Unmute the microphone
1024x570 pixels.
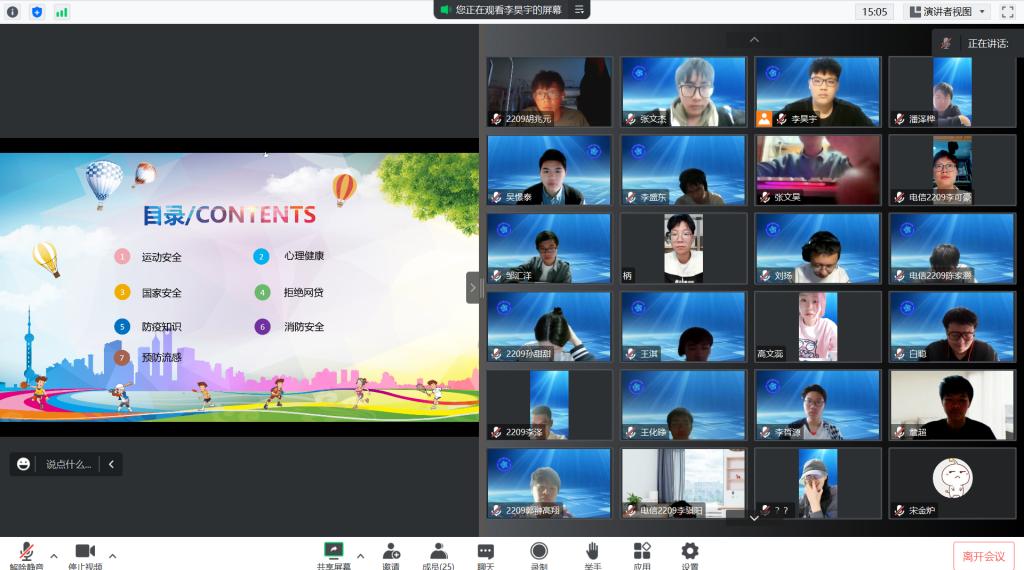click(x=26, y=553)
